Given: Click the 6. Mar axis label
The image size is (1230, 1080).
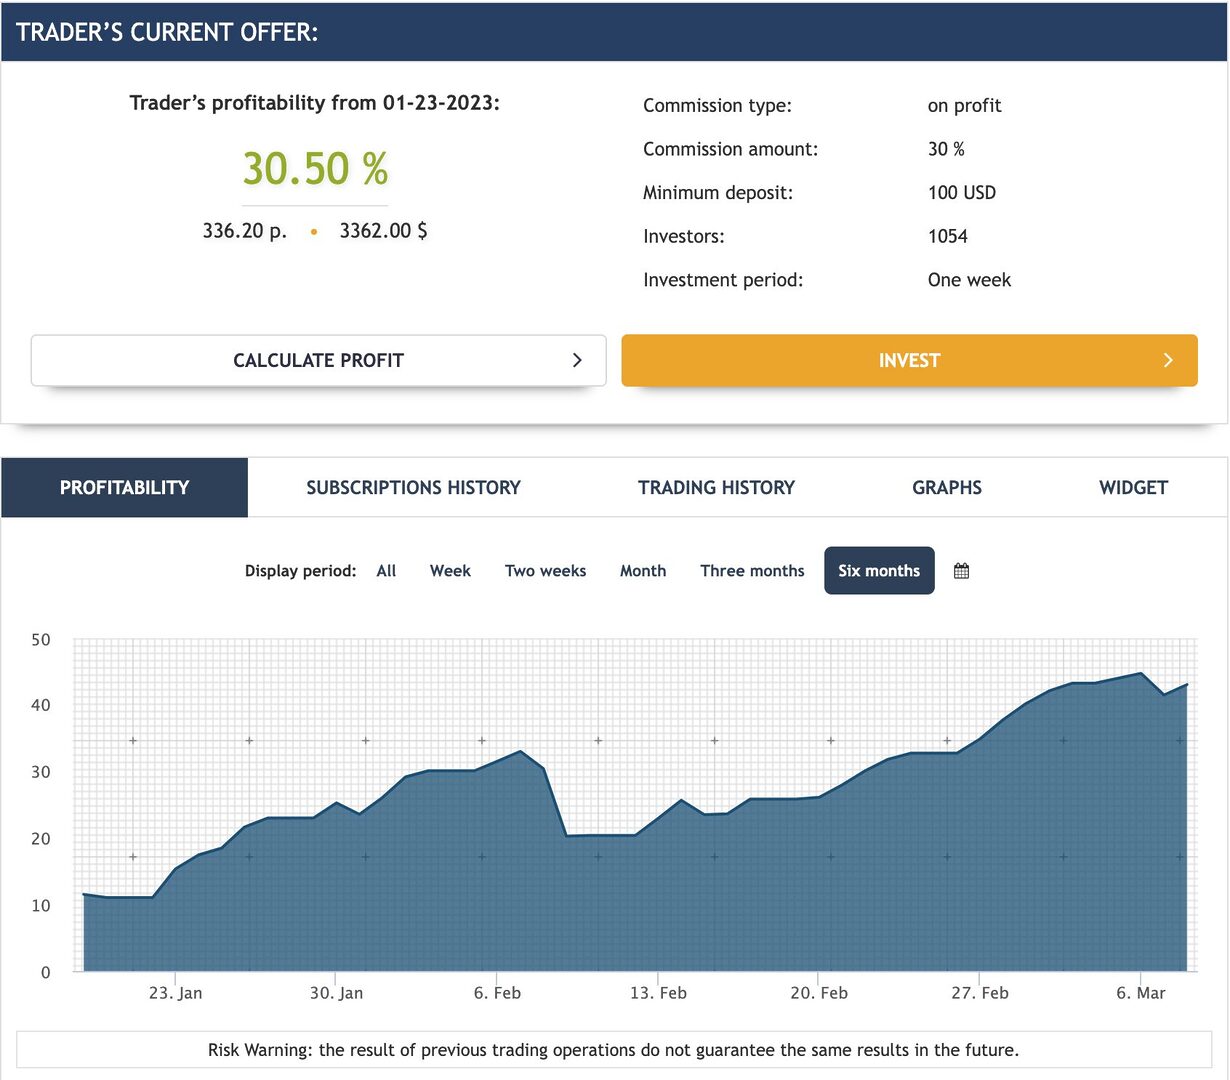Looking at the screenshot, I should click(x=1141, y=993).
